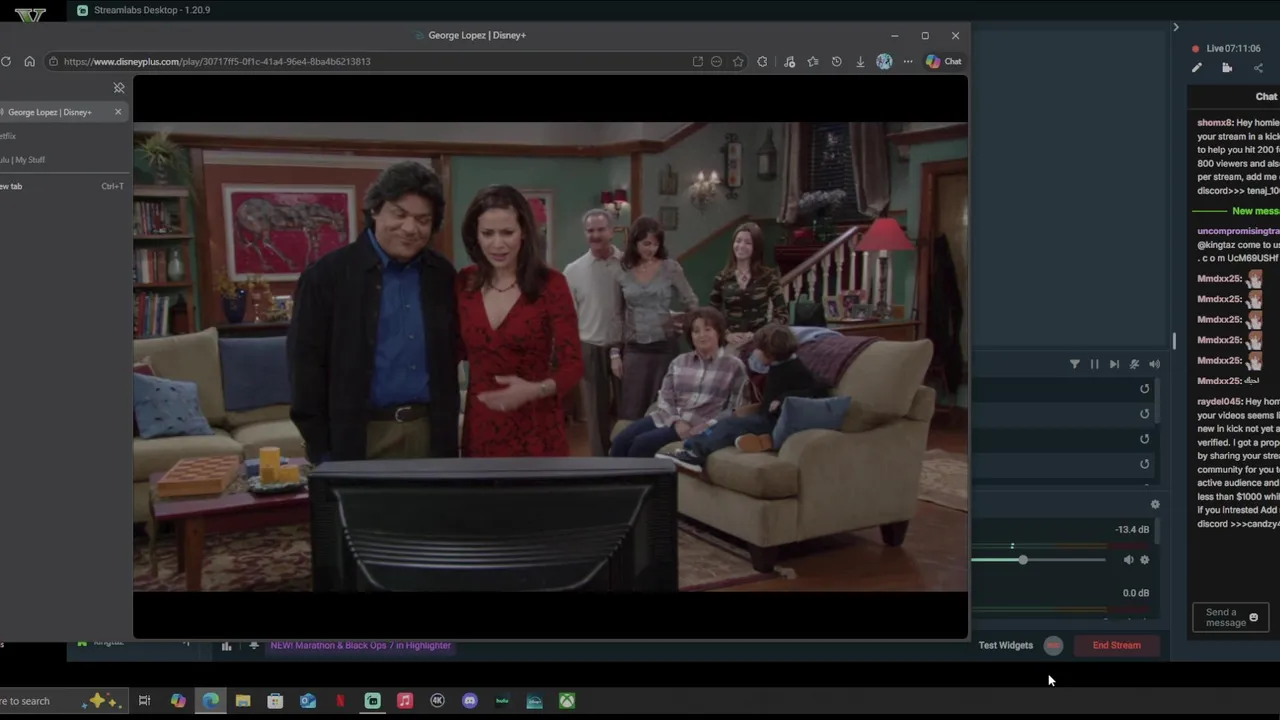The image size is (1280, 720).
Task: Click username shomx8 in chat
Action: (x=1215, y=123)
